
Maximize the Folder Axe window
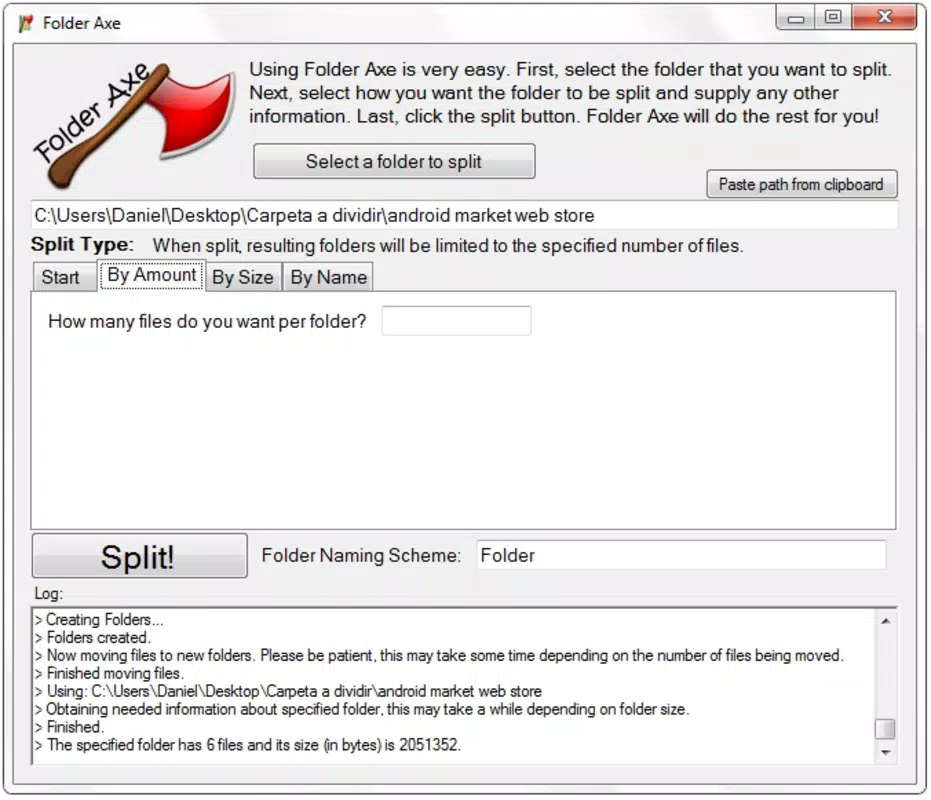tap(833, 17)
